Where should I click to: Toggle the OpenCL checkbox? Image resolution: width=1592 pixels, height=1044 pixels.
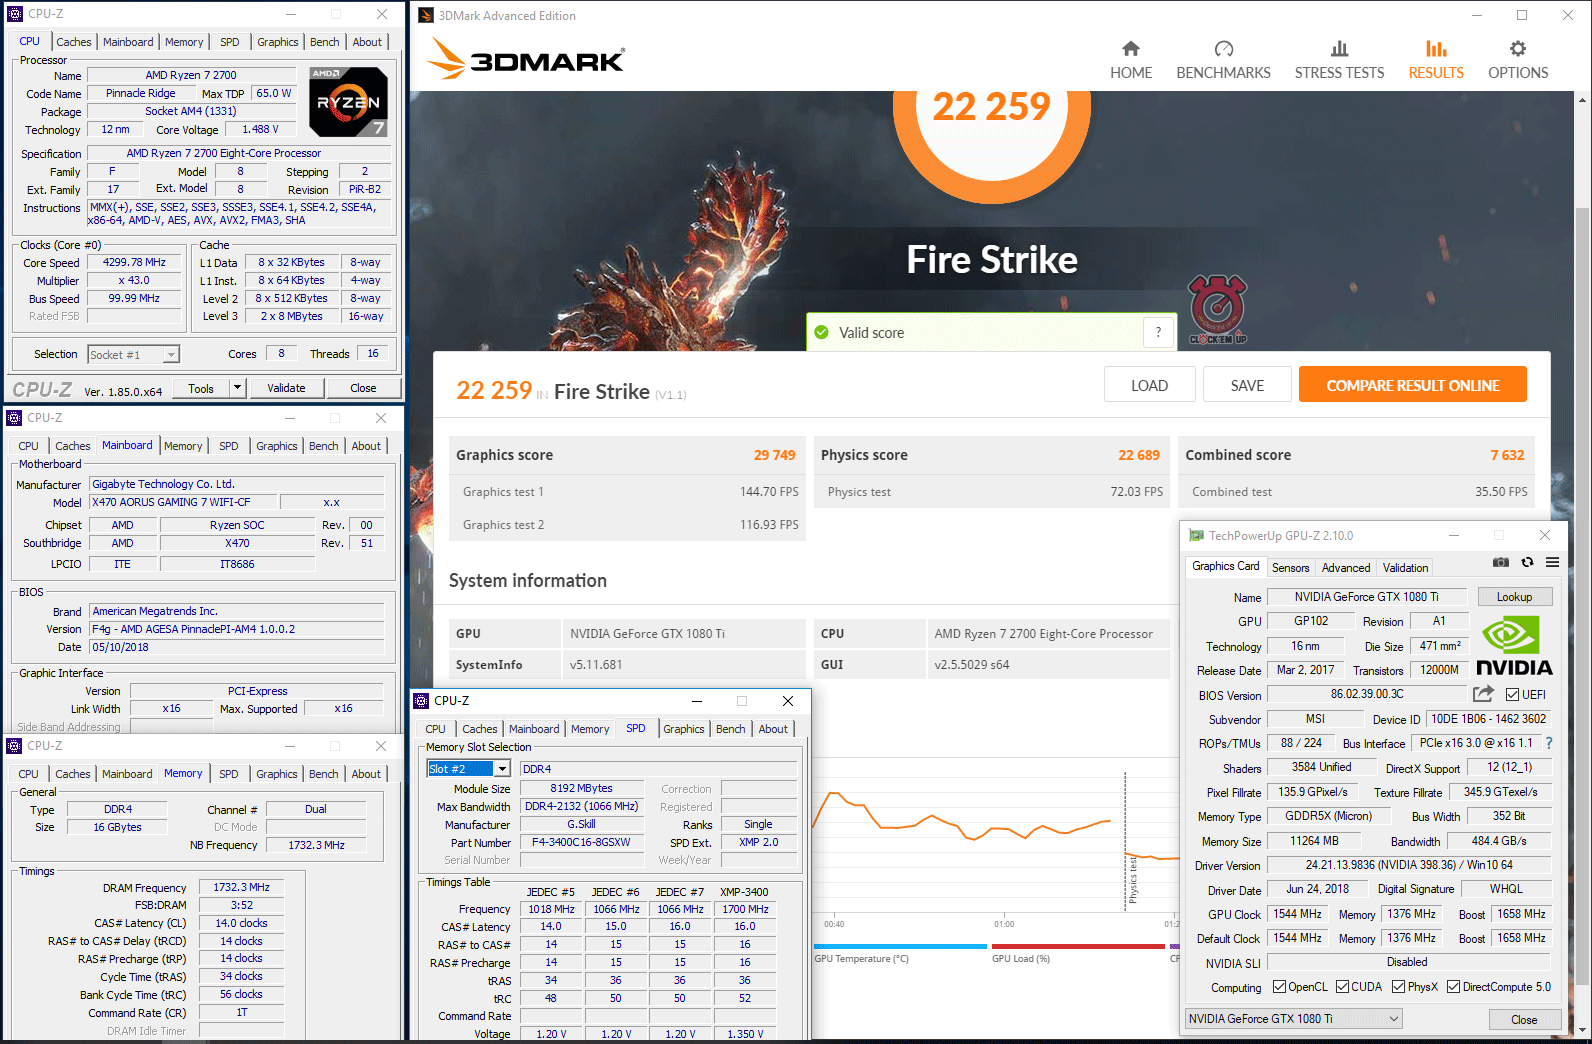(1279, 987)
